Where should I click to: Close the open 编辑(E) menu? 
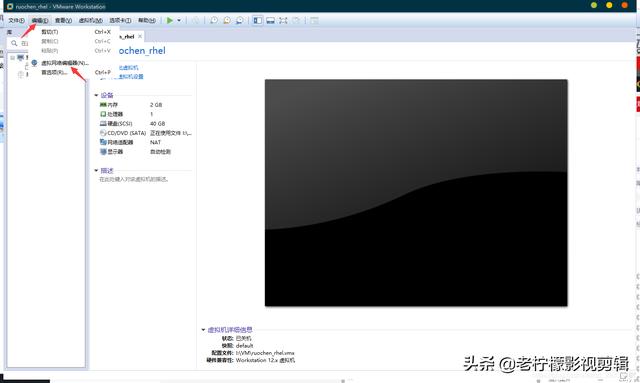pyautogui.click(x=40, y=20)
